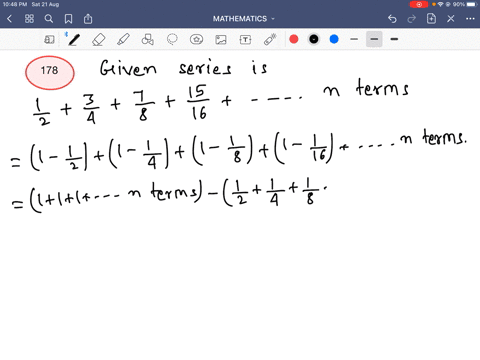Tap the red circled 178 label
The width and height of the screenshot is (480, 360).
coord(50,72)
